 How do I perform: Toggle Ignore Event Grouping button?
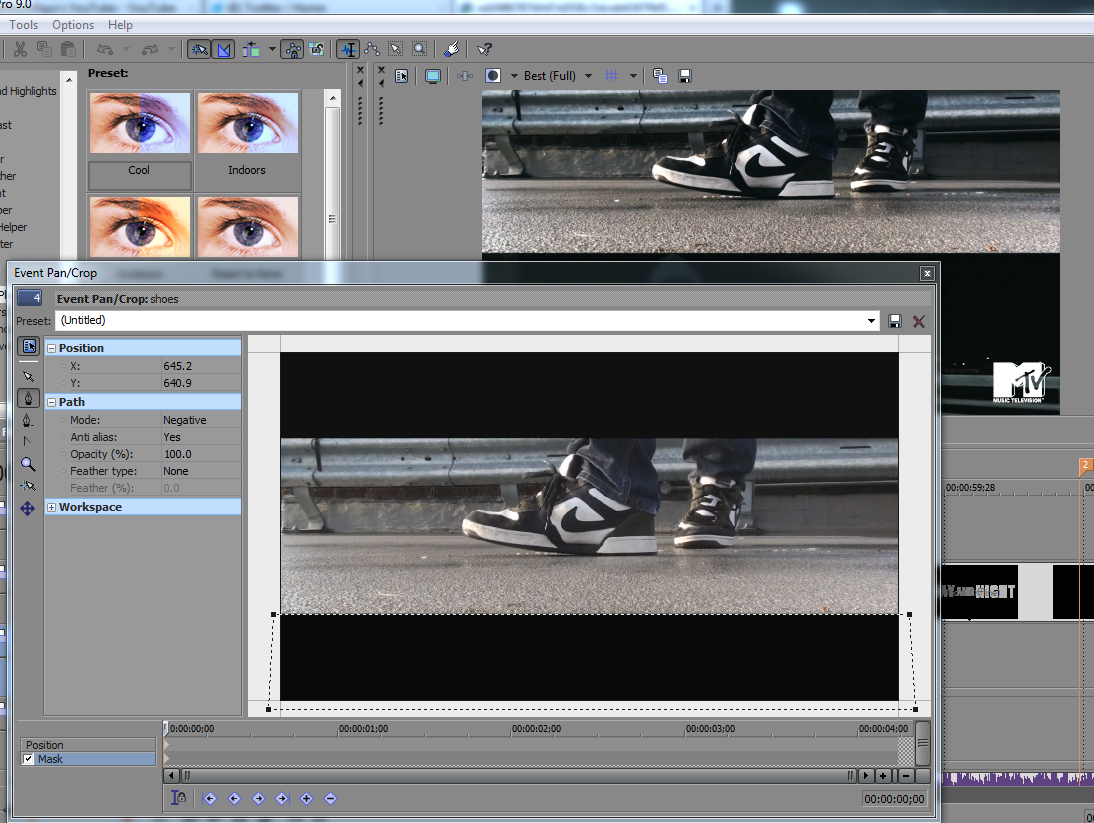pos(317,50)
